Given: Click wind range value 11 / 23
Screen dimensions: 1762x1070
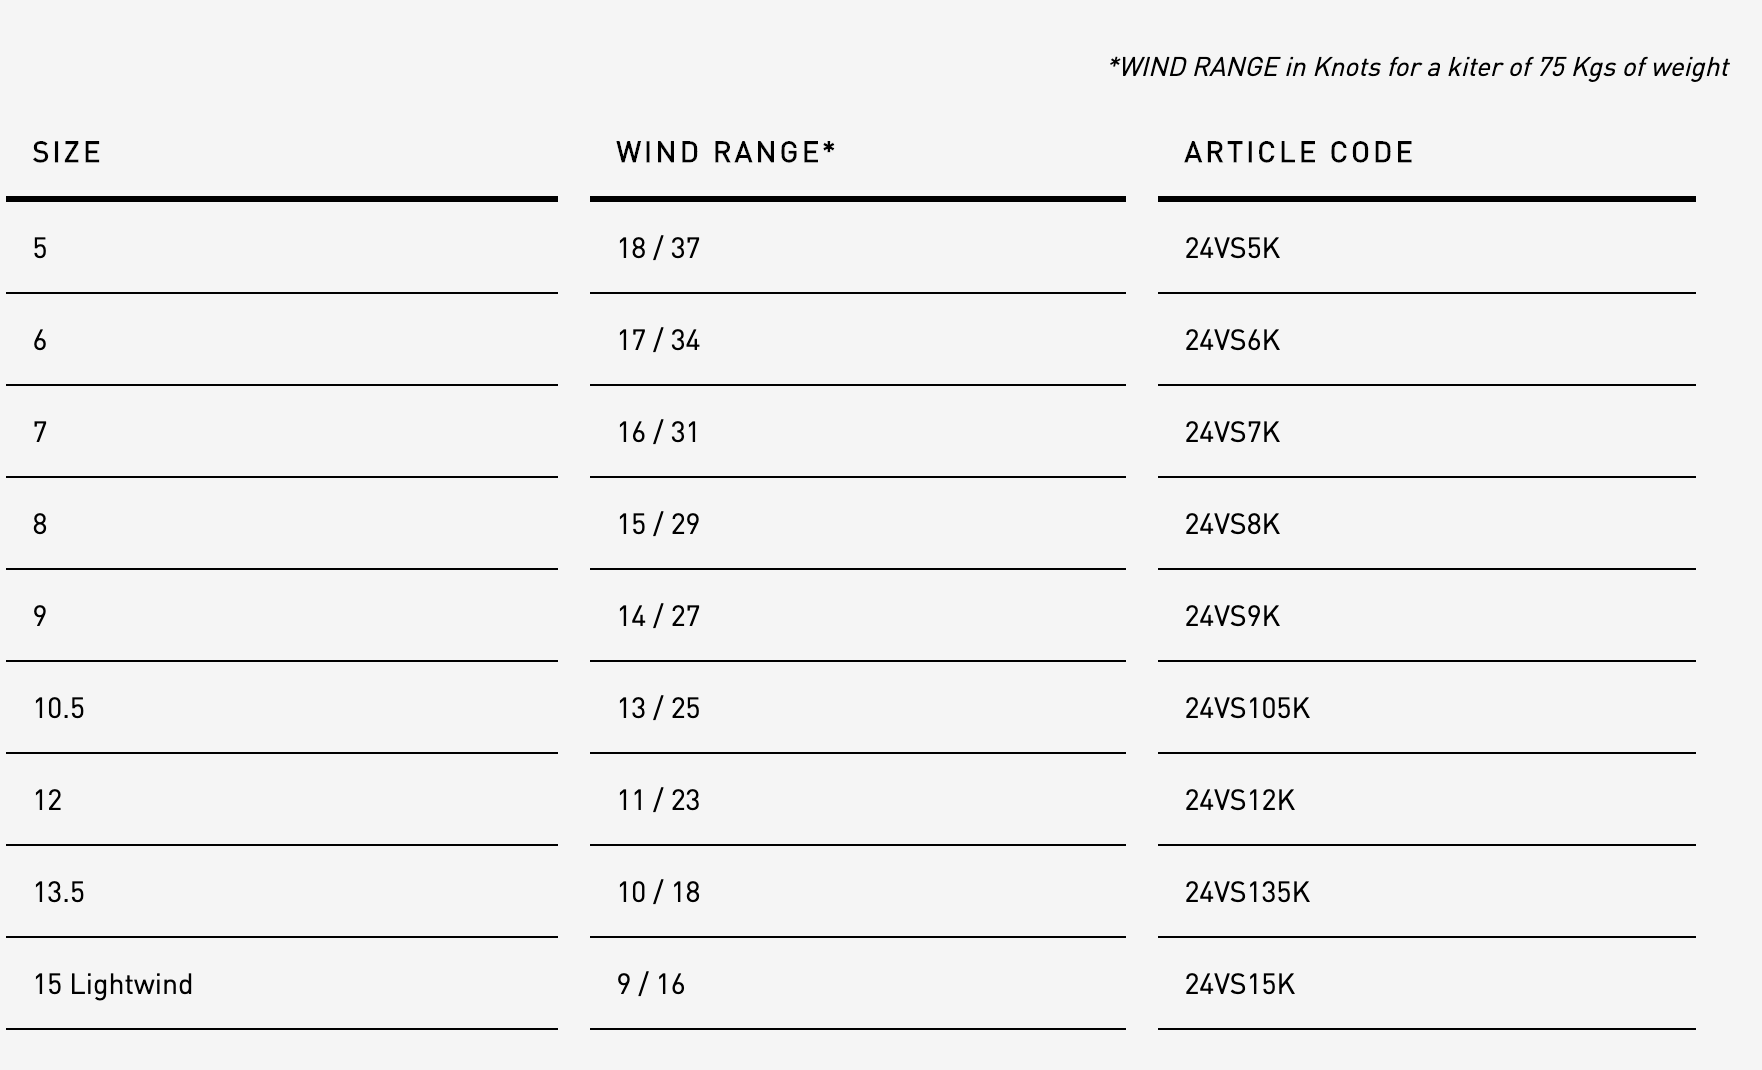Looking at the screenshot, I should (x=658, y=800).
